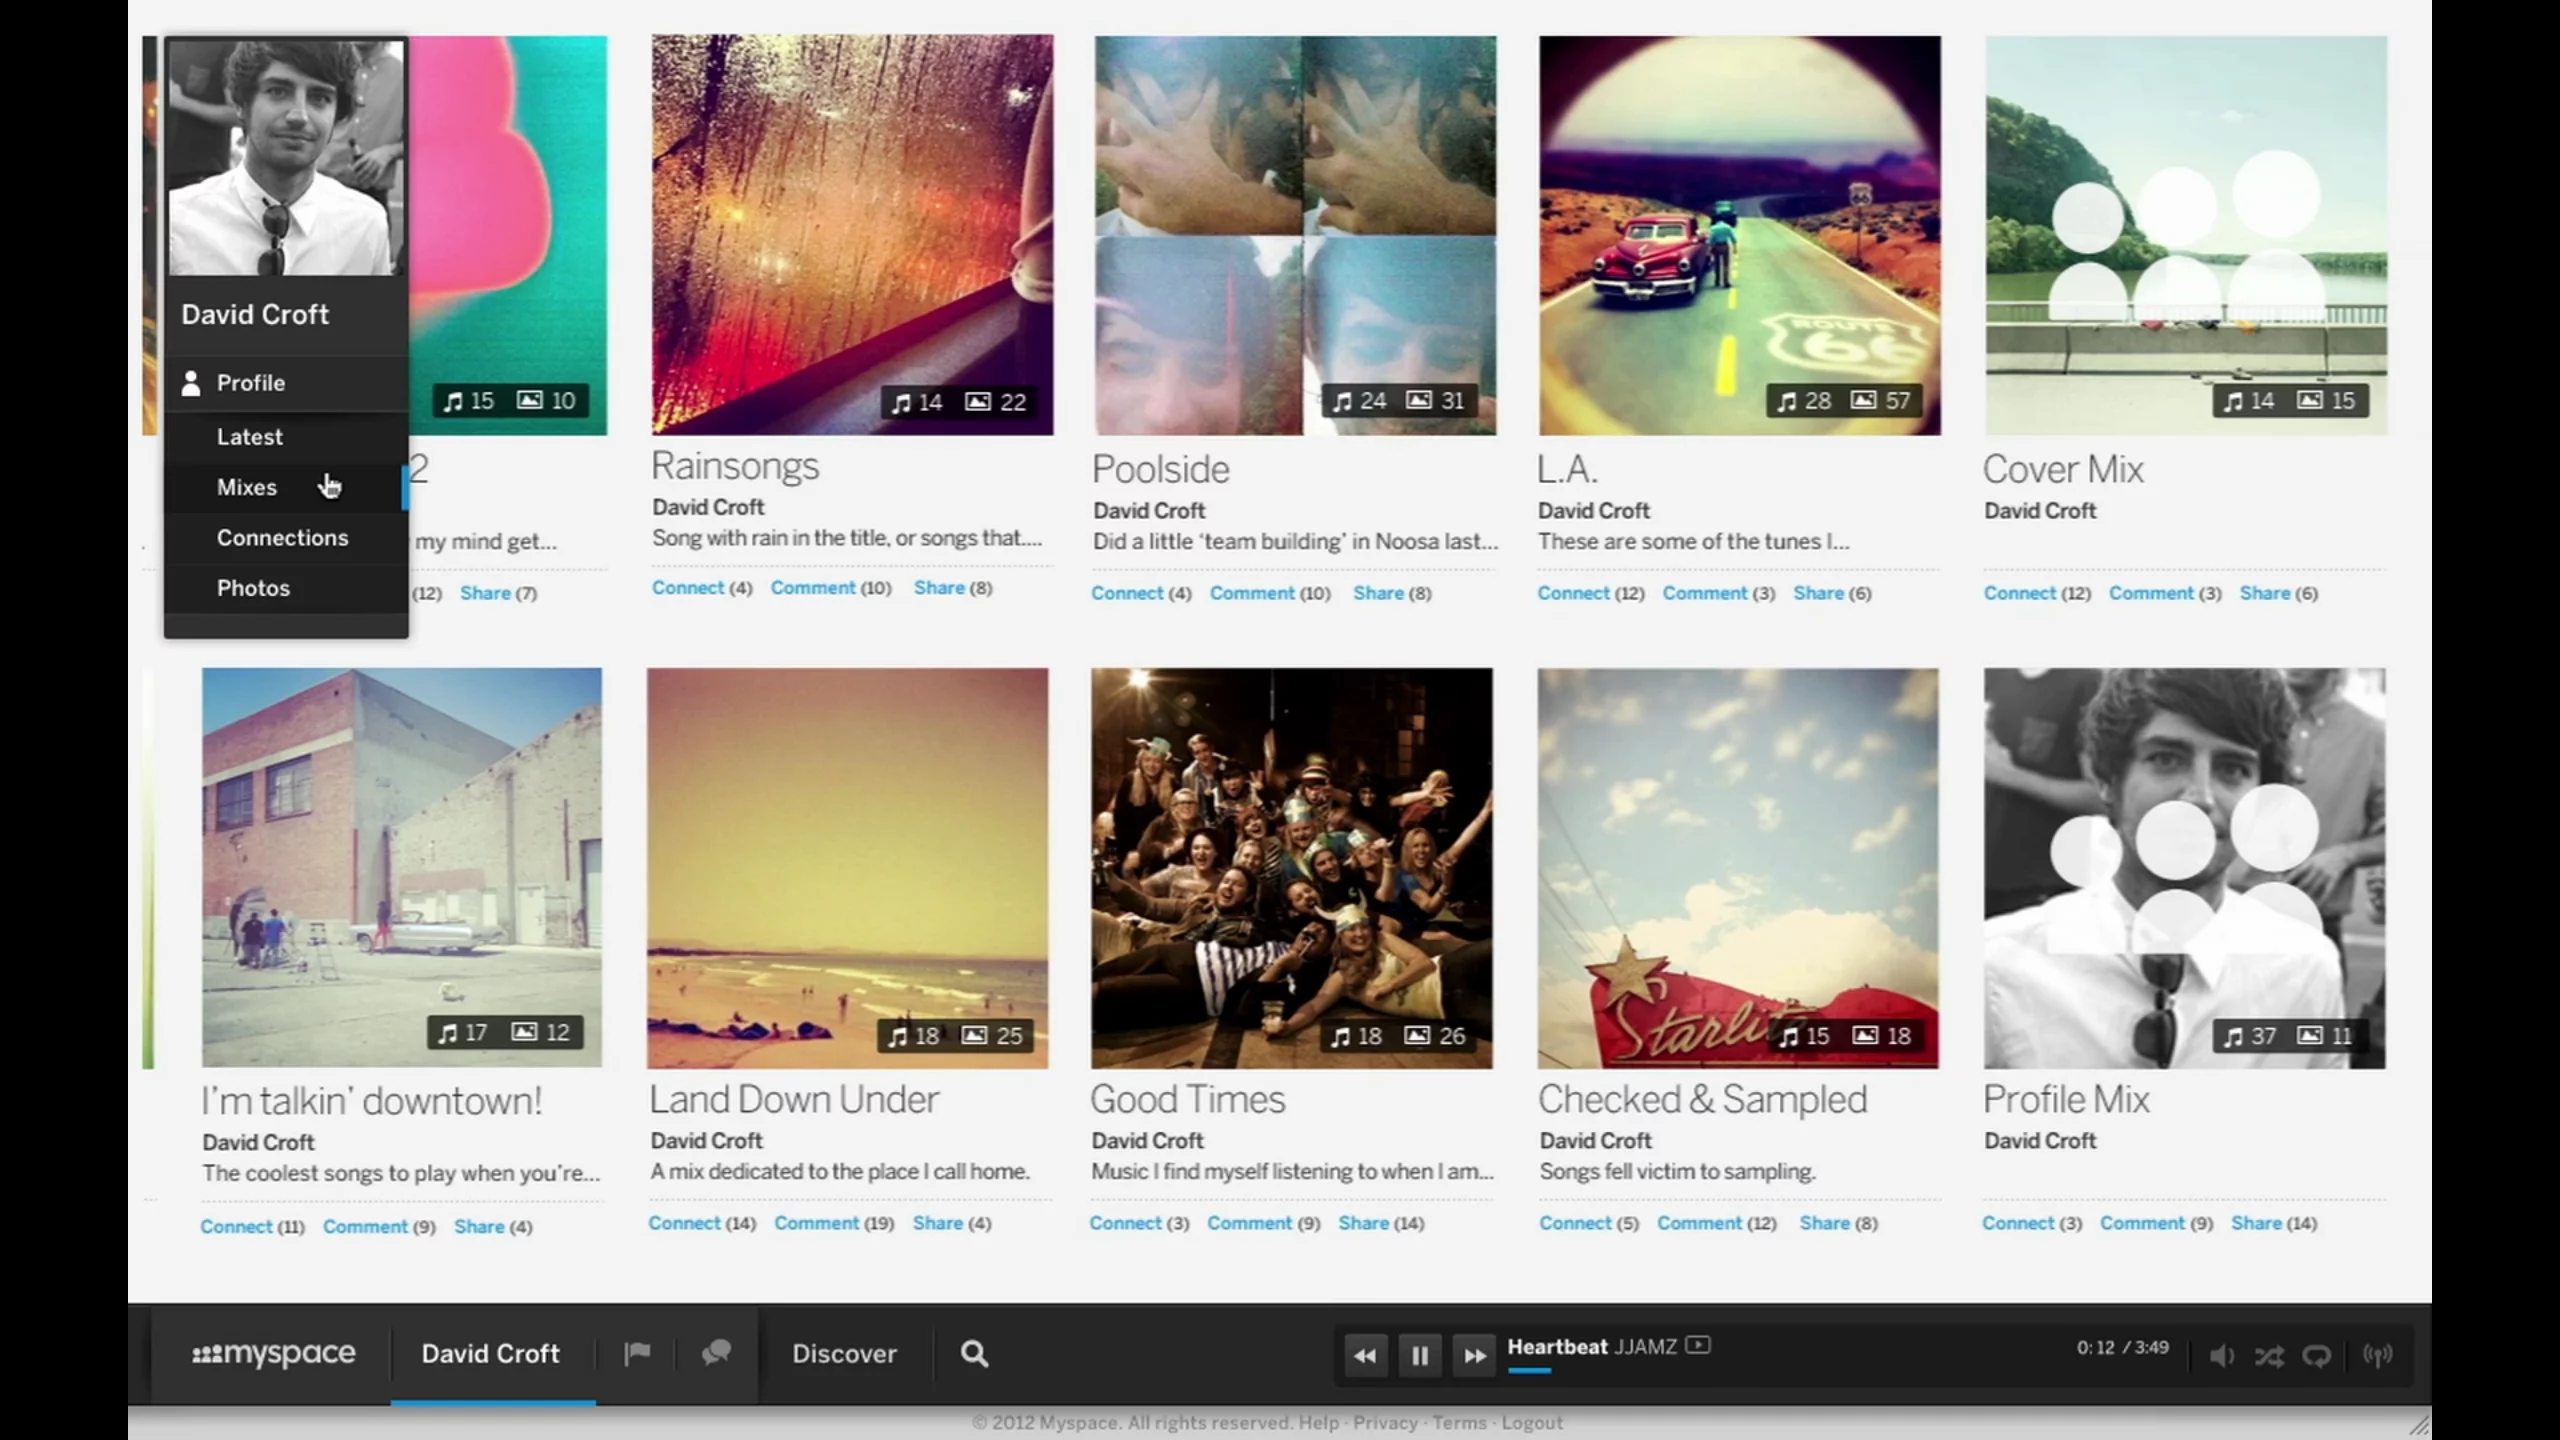Select Photos in the profile dropdown
Viewport: 2560px width, 1440px height.
253,588
